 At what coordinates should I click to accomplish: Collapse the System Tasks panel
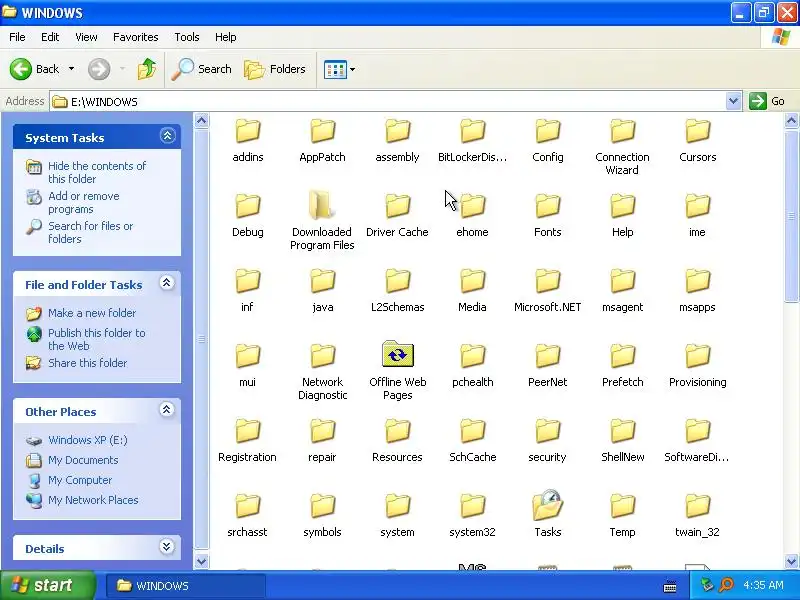pyautogui.click(x=167, y=136)
